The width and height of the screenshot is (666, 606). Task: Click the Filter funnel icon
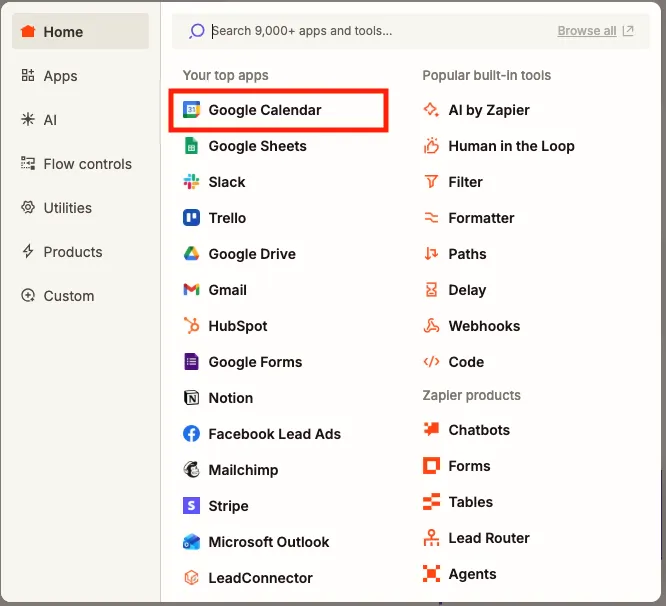(431, 182)
